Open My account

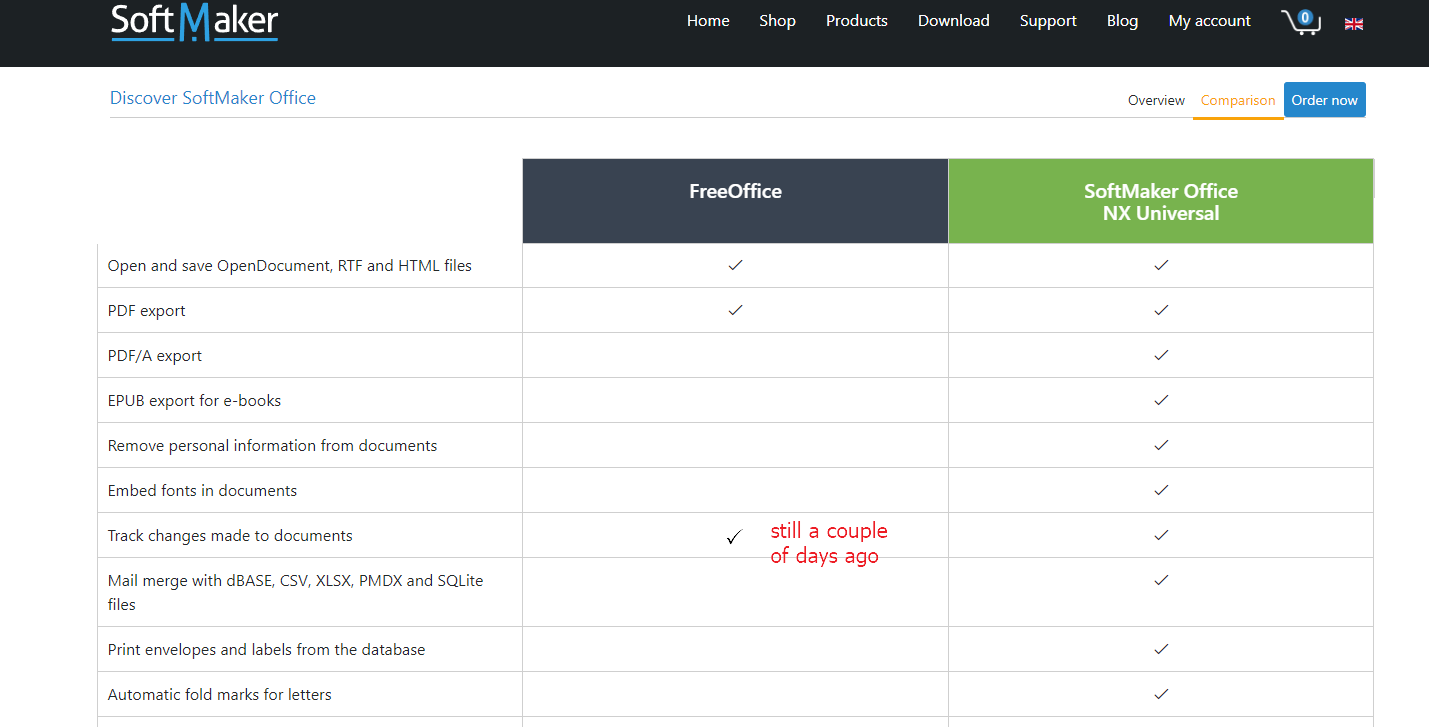coord(1209,21)
